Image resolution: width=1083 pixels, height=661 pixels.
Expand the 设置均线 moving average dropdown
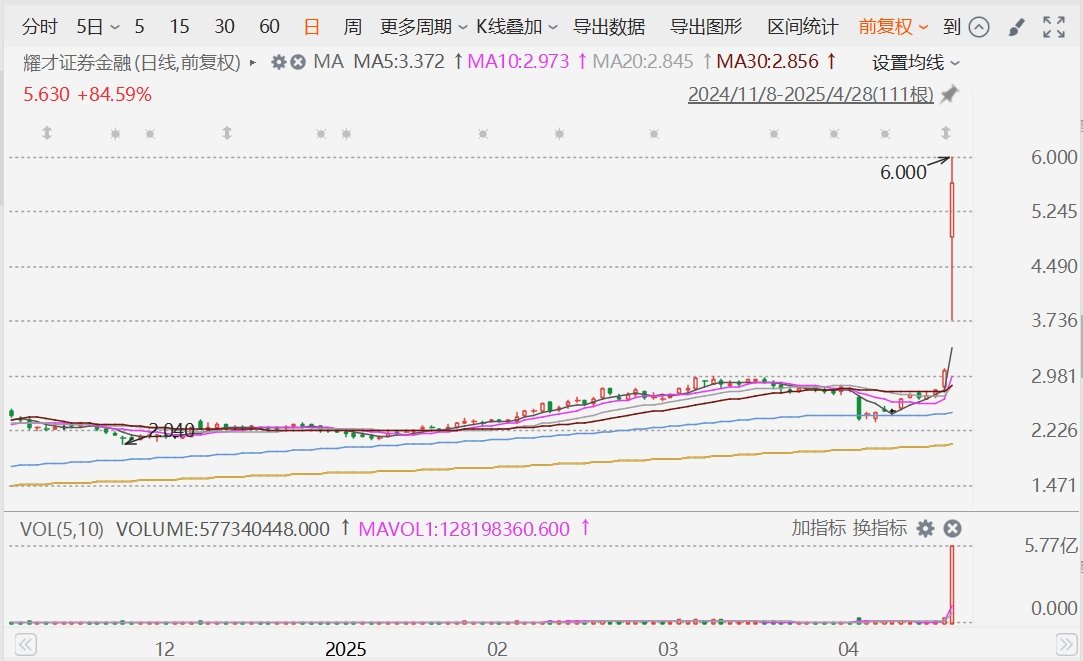tap(915, 63)
